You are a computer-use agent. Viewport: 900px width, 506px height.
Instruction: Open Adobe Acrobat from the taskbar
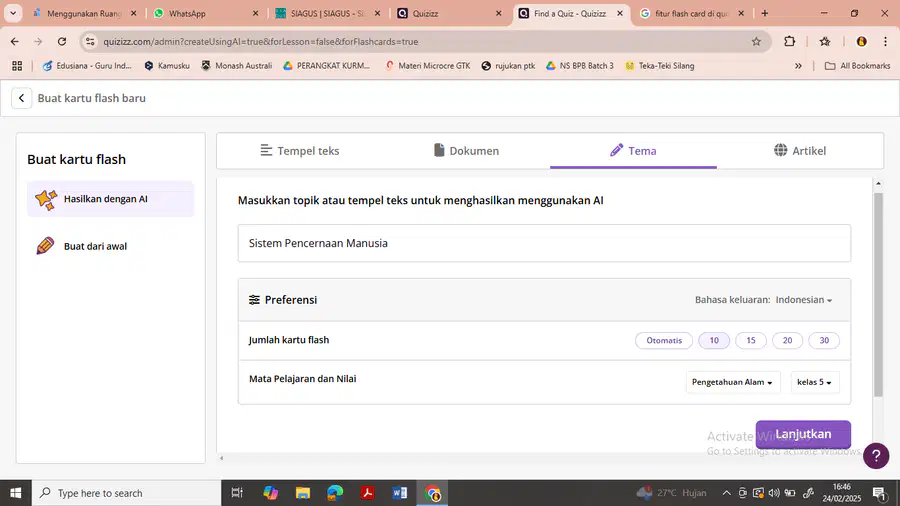click(x=367, y=493)
